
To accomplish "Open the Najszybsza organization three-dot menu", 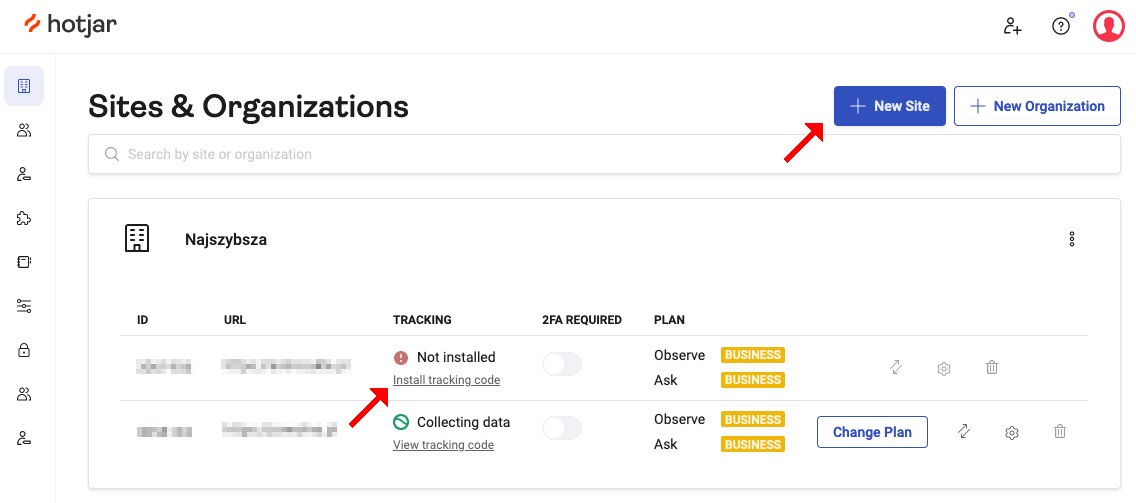I will click(1072, 239).
